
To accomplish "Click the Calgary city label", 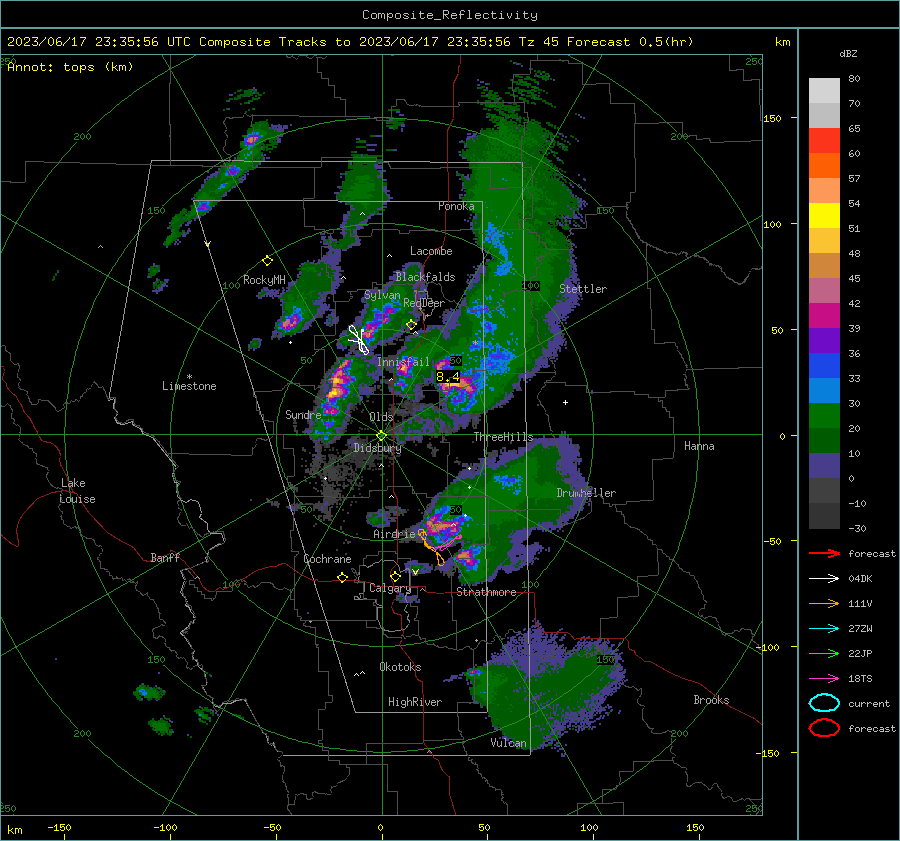I will tap(390, 588).
